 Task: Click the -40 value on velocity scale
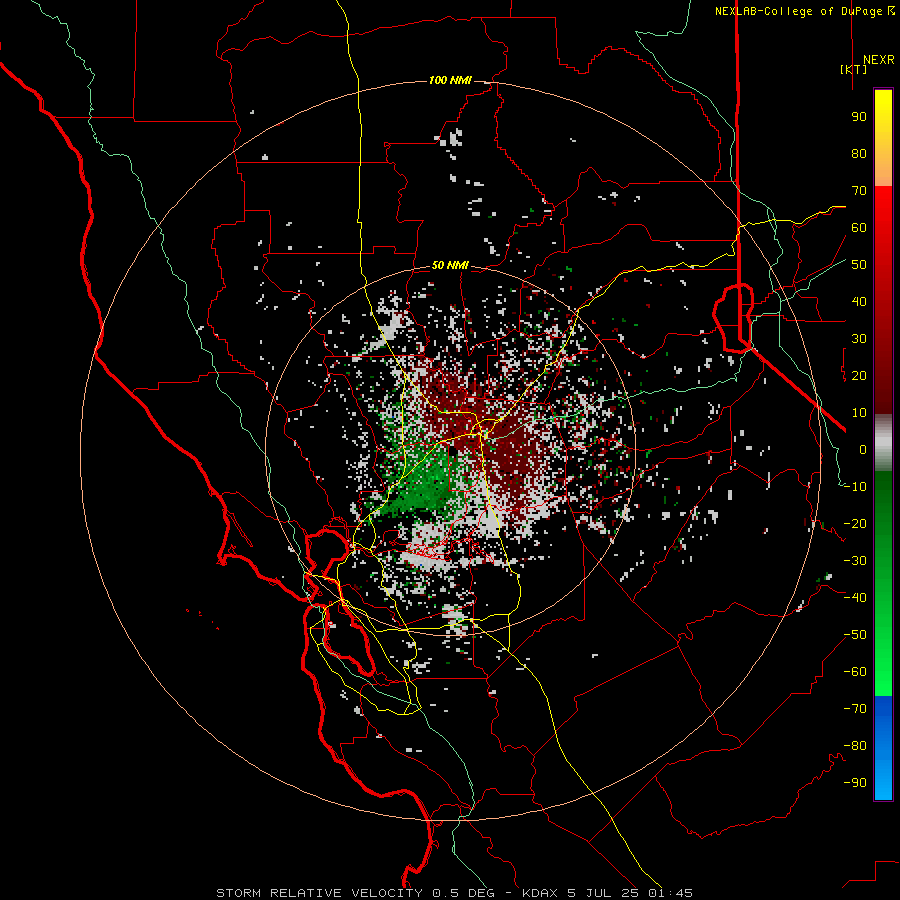pyautogui.click(x=855, y=598)
